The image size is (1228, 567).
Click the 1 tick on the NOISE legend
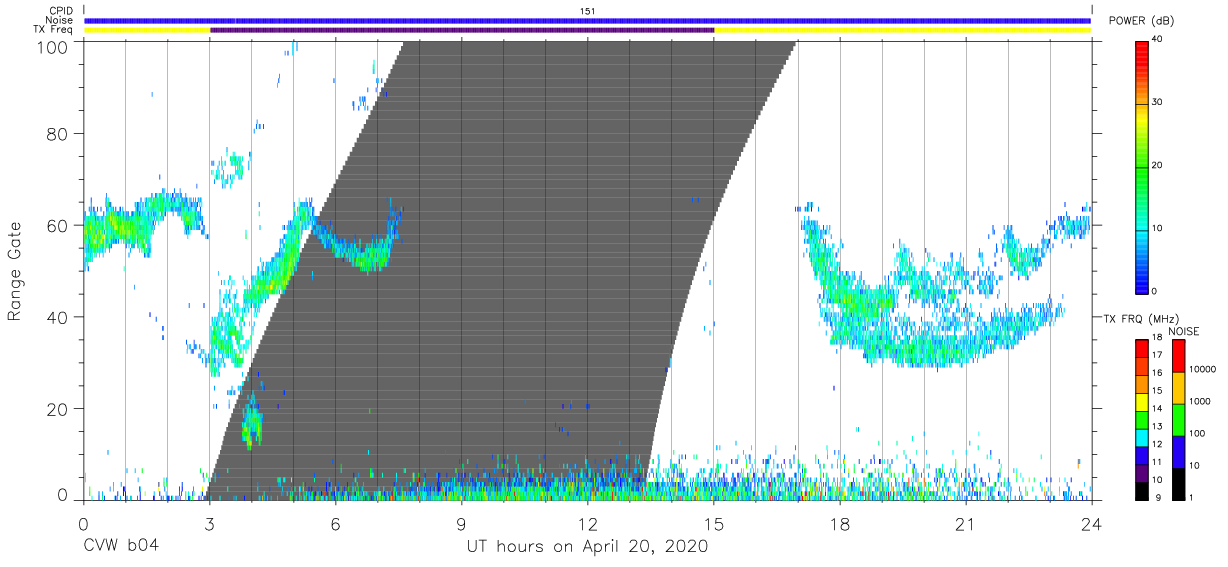1191,497
